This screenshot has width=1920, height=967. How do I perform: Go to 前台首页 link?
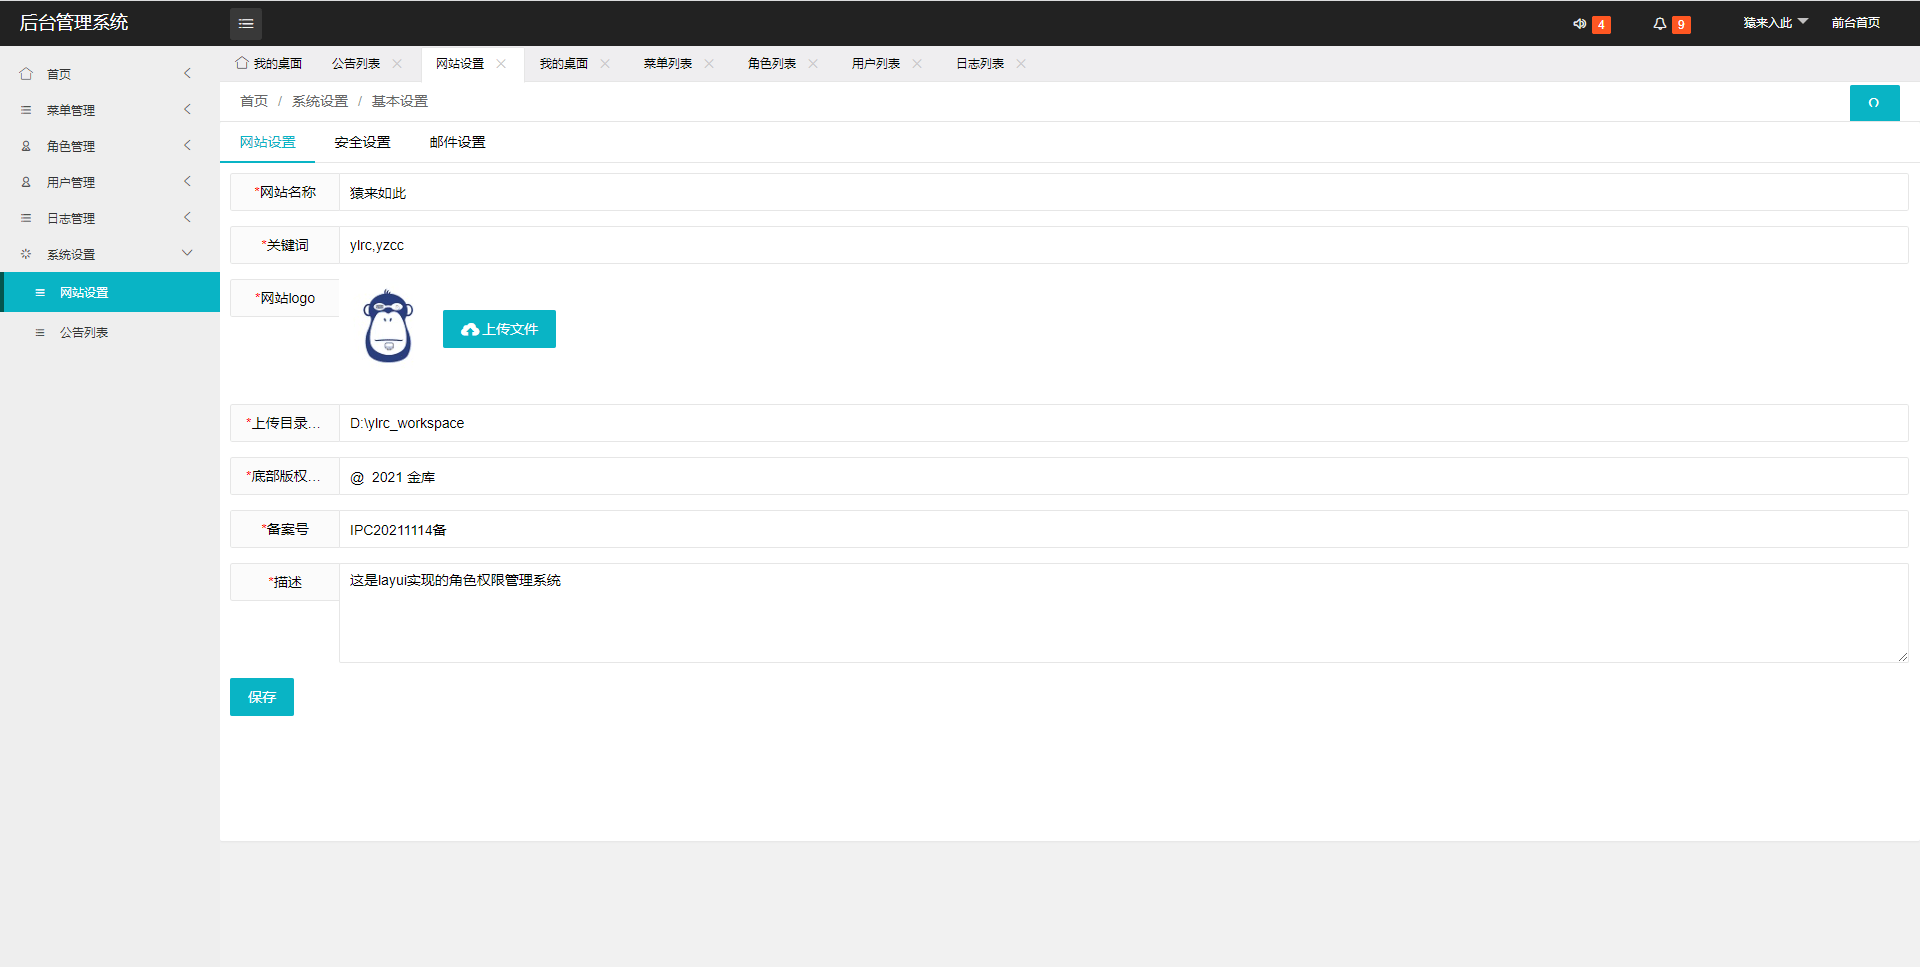1855,23
